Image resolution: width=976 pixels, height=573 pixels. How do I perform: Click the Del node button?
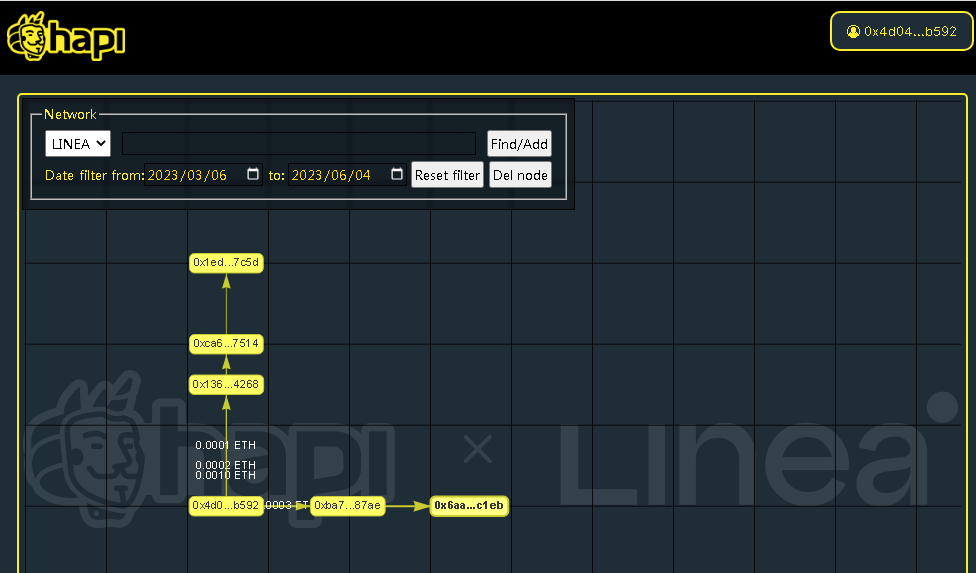pyautogui.click(x=520, y=175)
